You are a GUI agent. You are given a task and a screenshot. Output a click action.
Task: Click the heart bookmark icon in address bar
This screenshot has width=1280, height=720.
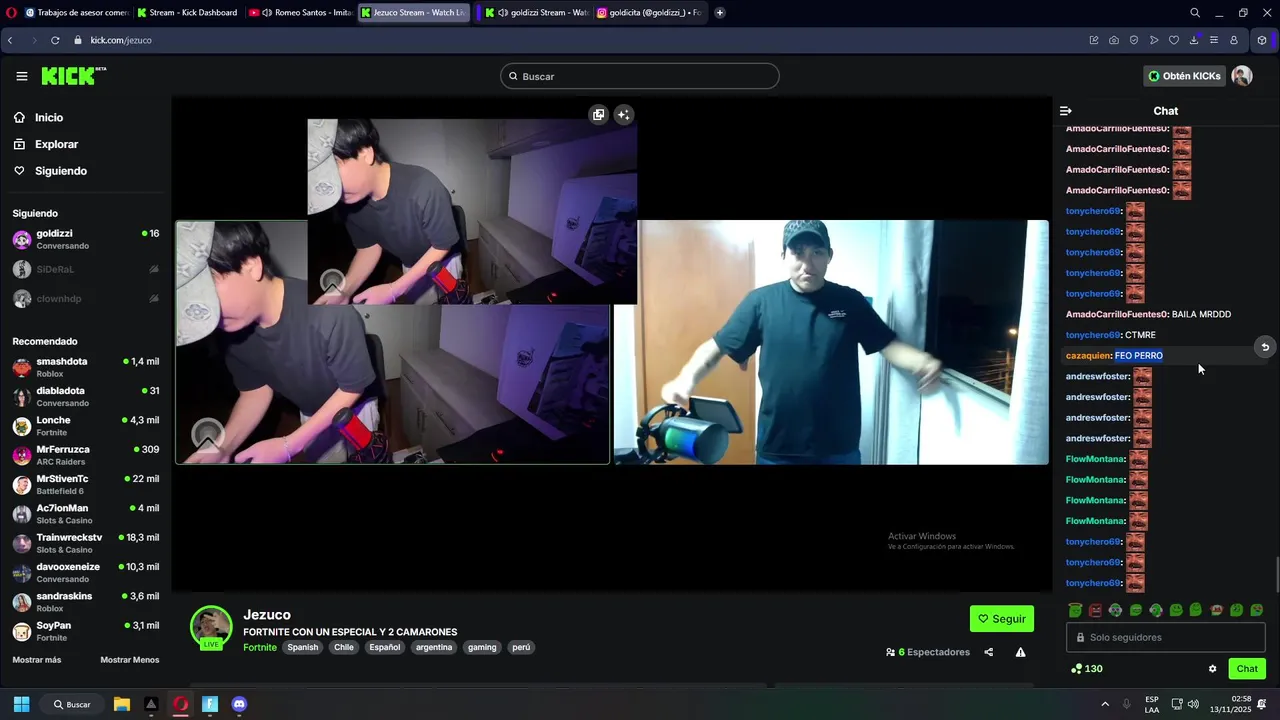1174,40
